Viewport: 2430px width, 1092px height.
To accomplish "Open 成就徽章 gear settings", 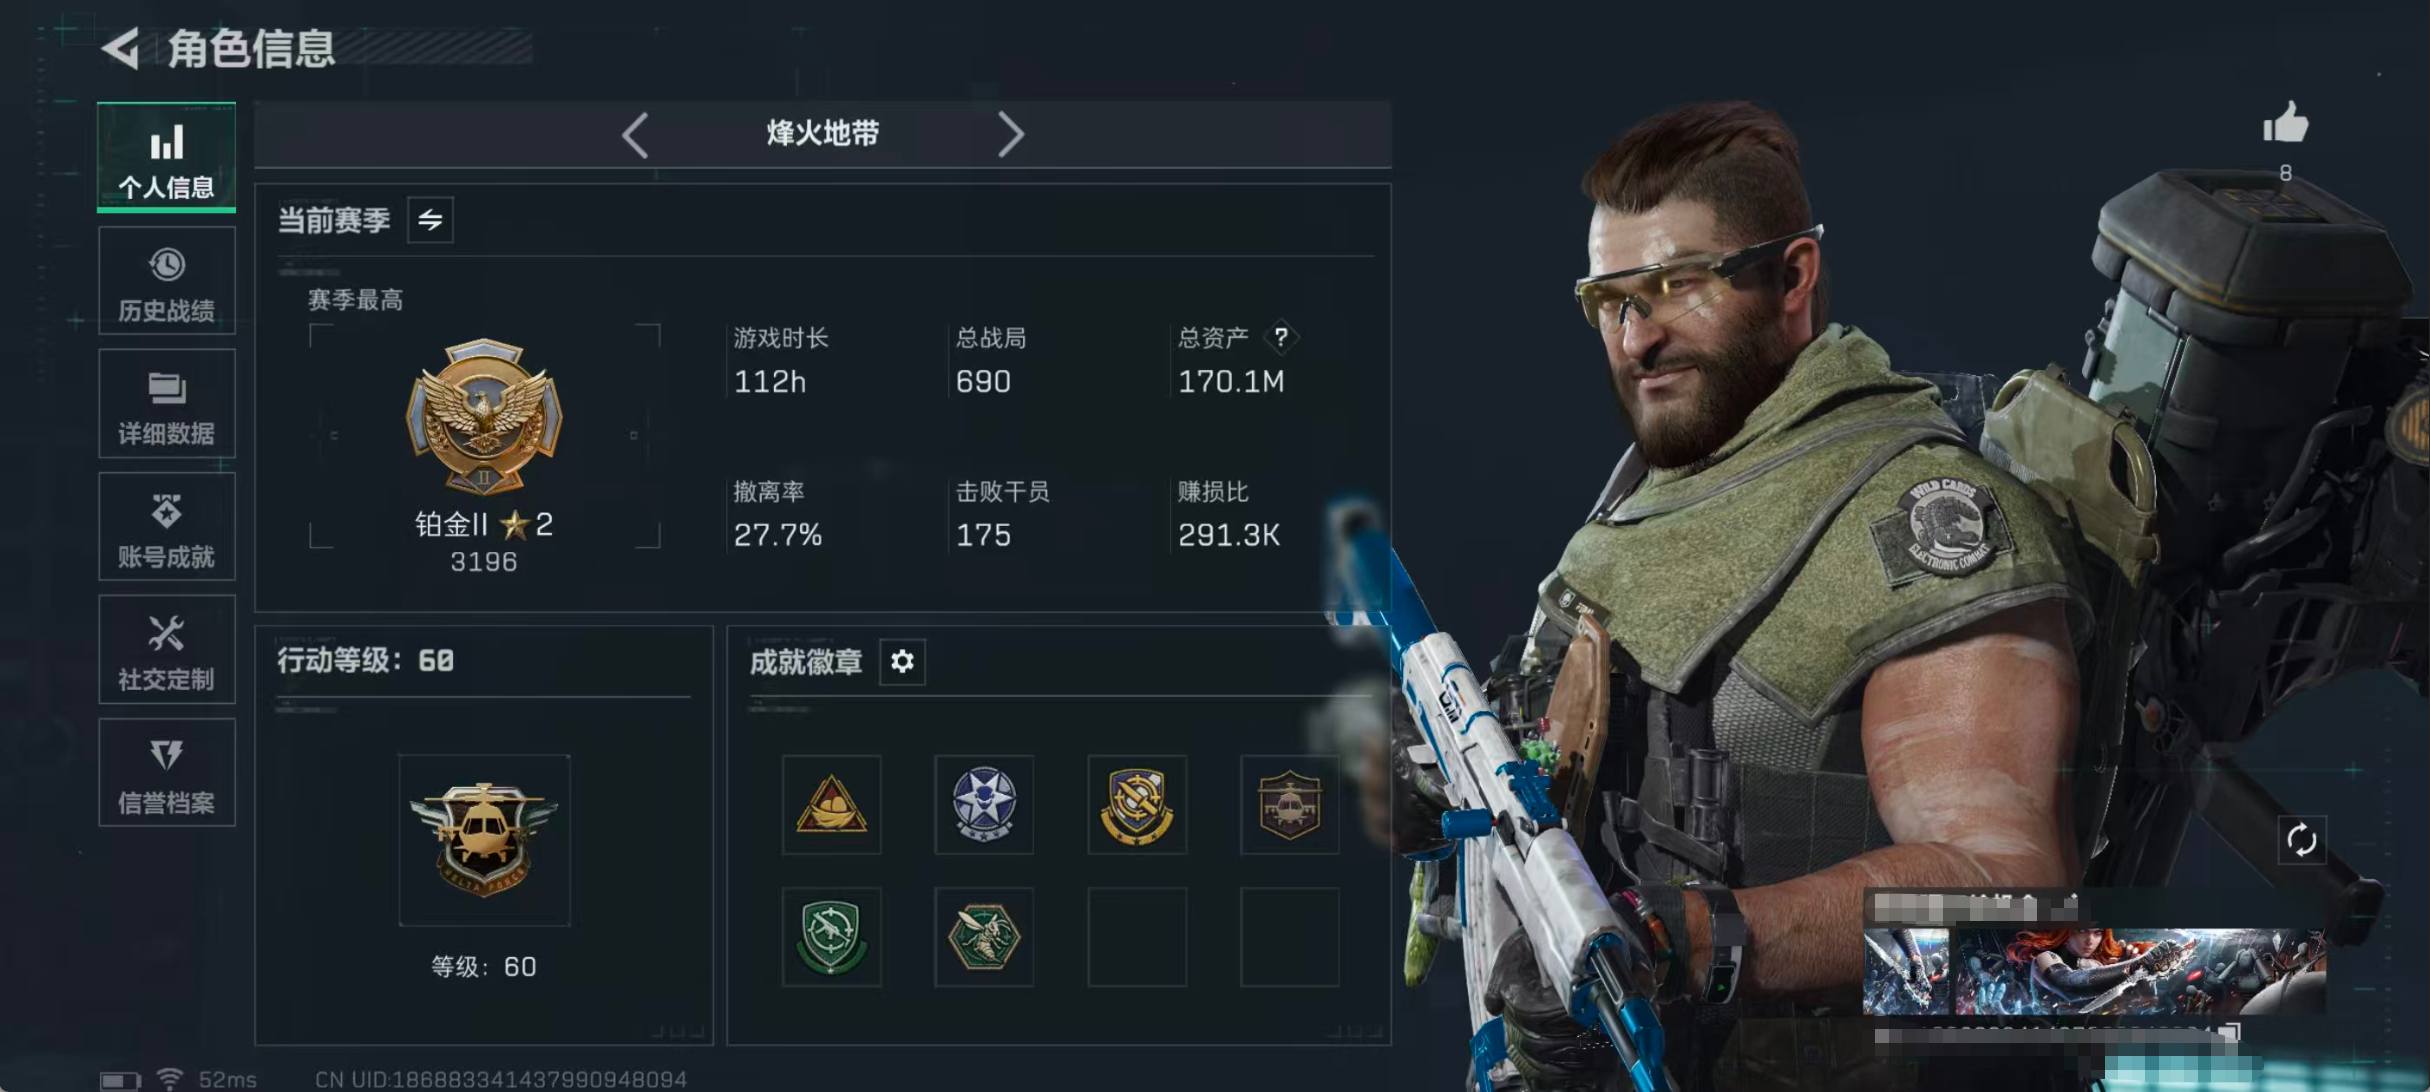I will tap(902, 662).
